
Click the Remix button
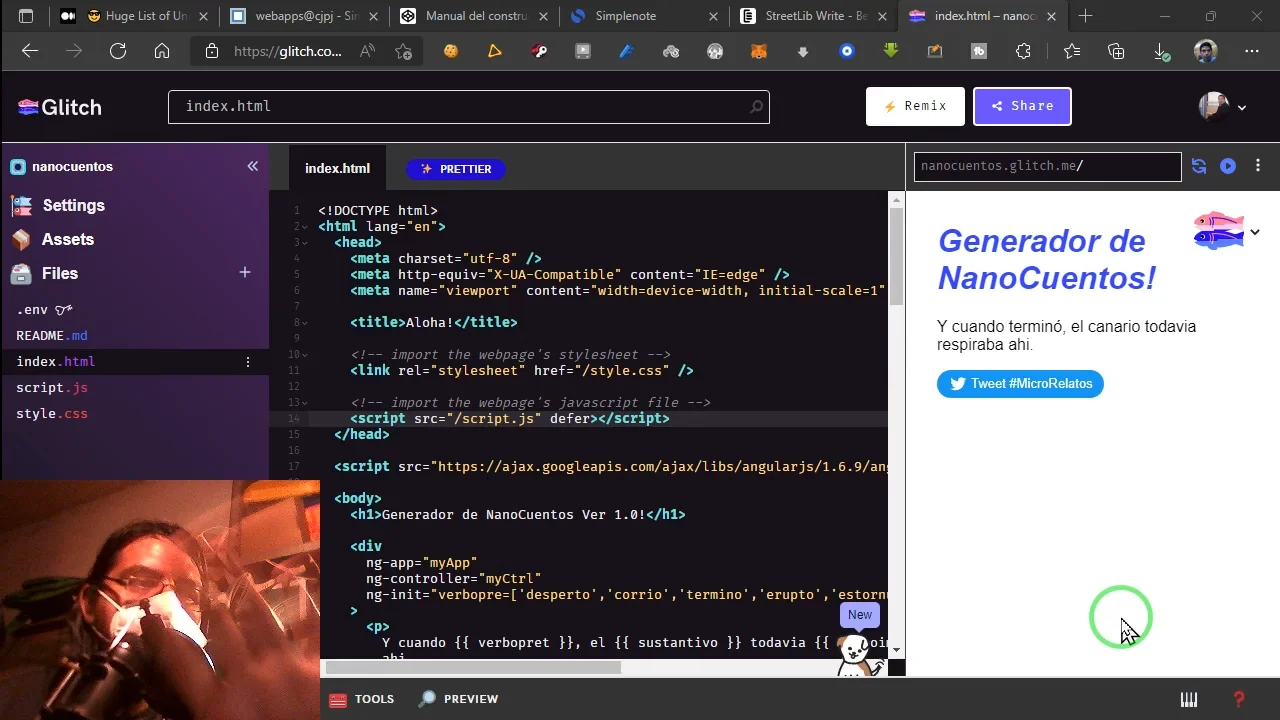(915, 106)
